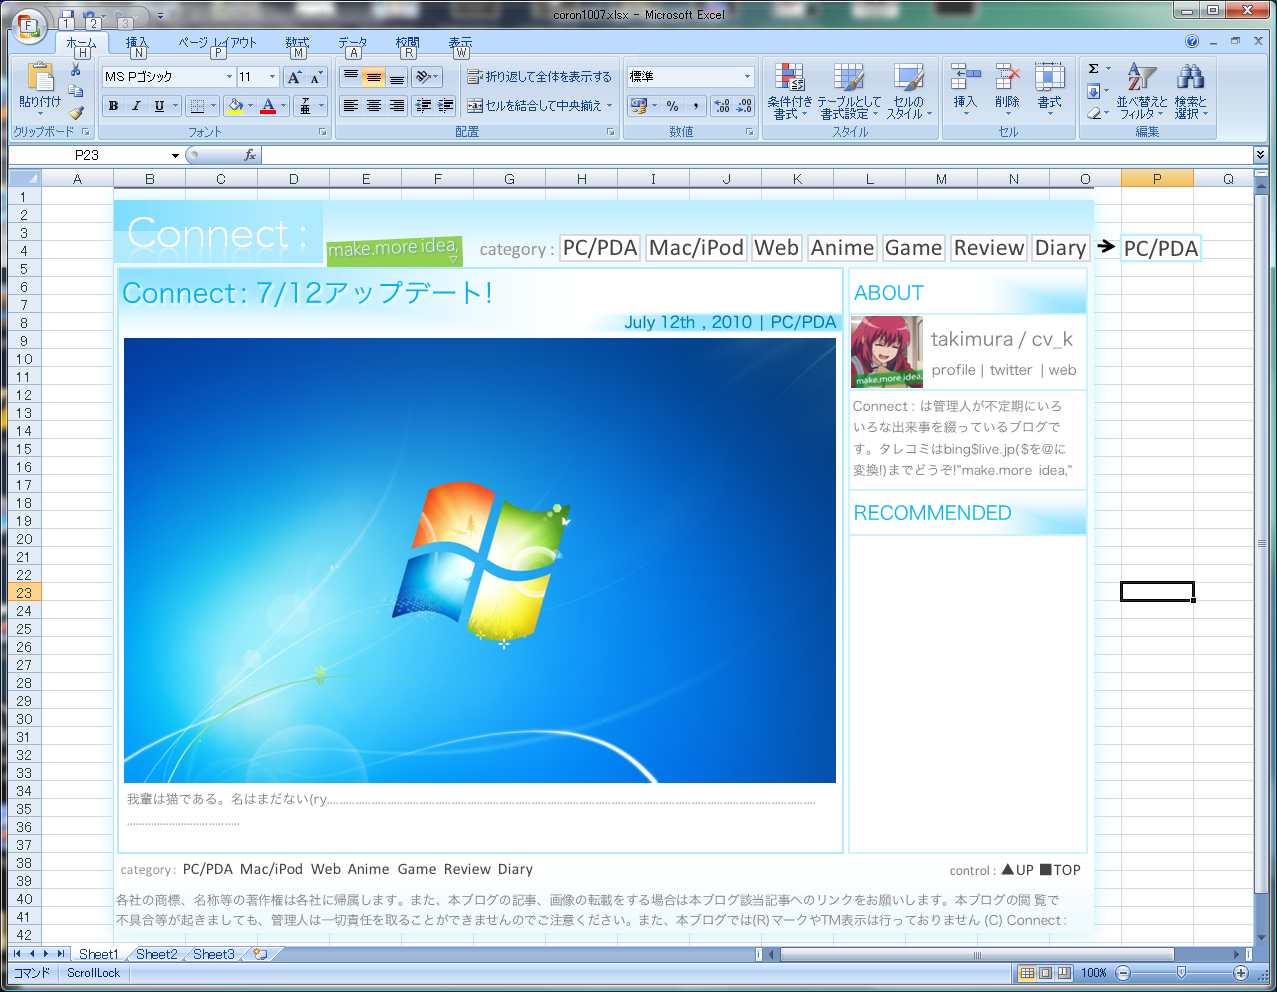Click the insert function fx icon
Screen dimensions: 1277x992
click(250, 155)
